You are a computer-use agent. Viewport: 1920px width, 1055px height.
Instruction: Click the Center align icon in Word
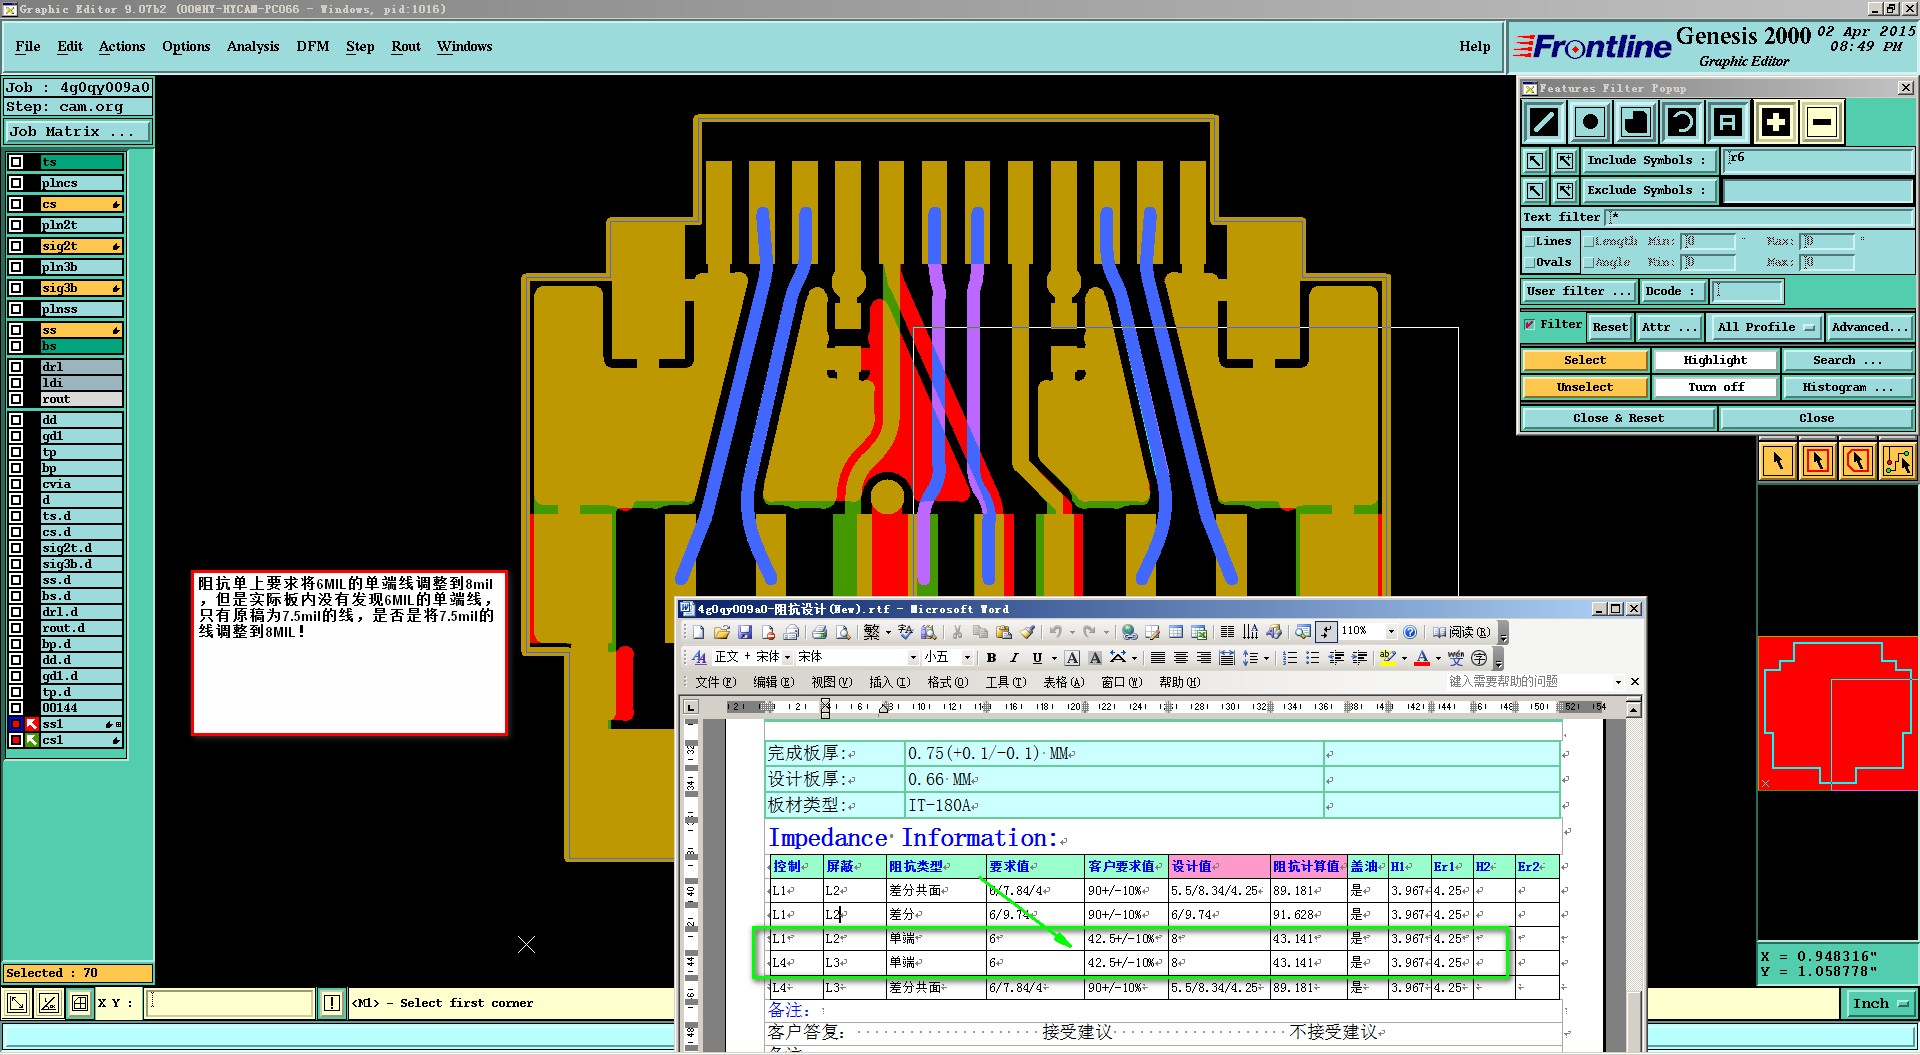pos(1181,657)
